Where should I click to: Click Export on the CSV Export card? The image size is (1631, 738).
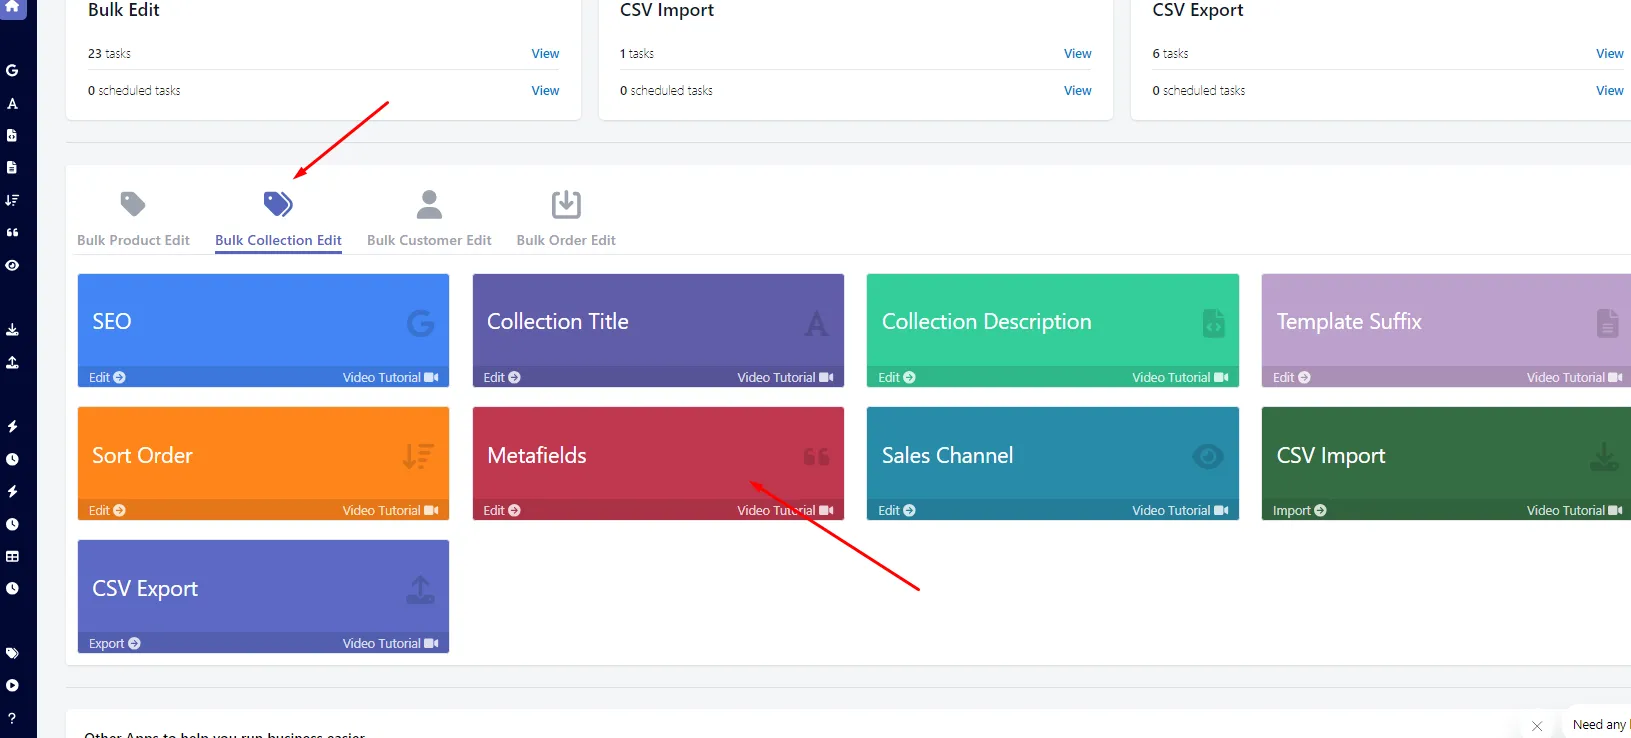tap(115, 643)
